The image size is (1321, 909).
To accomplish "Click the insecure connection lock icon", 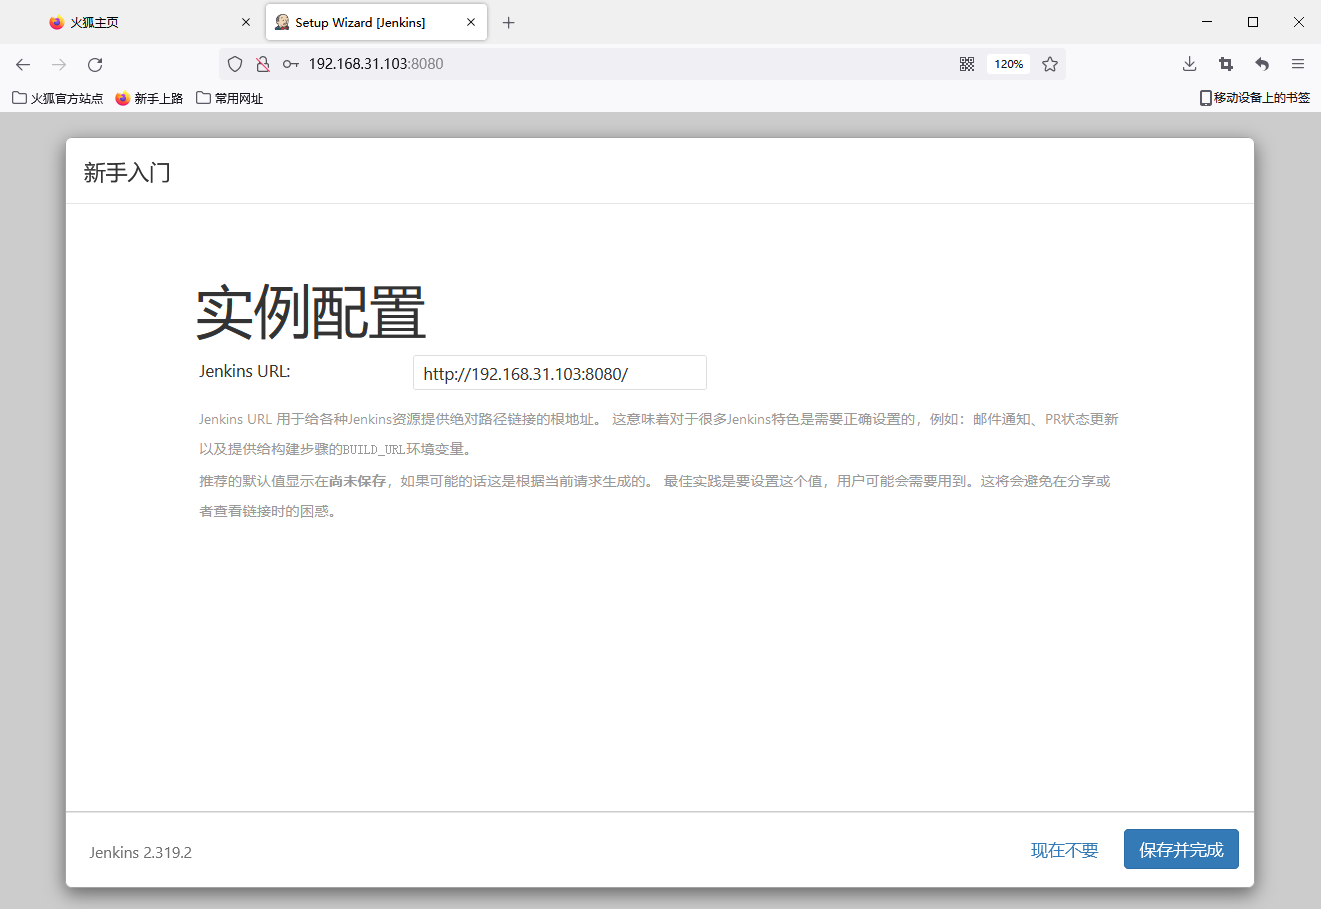I will pyautogui.click(x=263, y=64).
